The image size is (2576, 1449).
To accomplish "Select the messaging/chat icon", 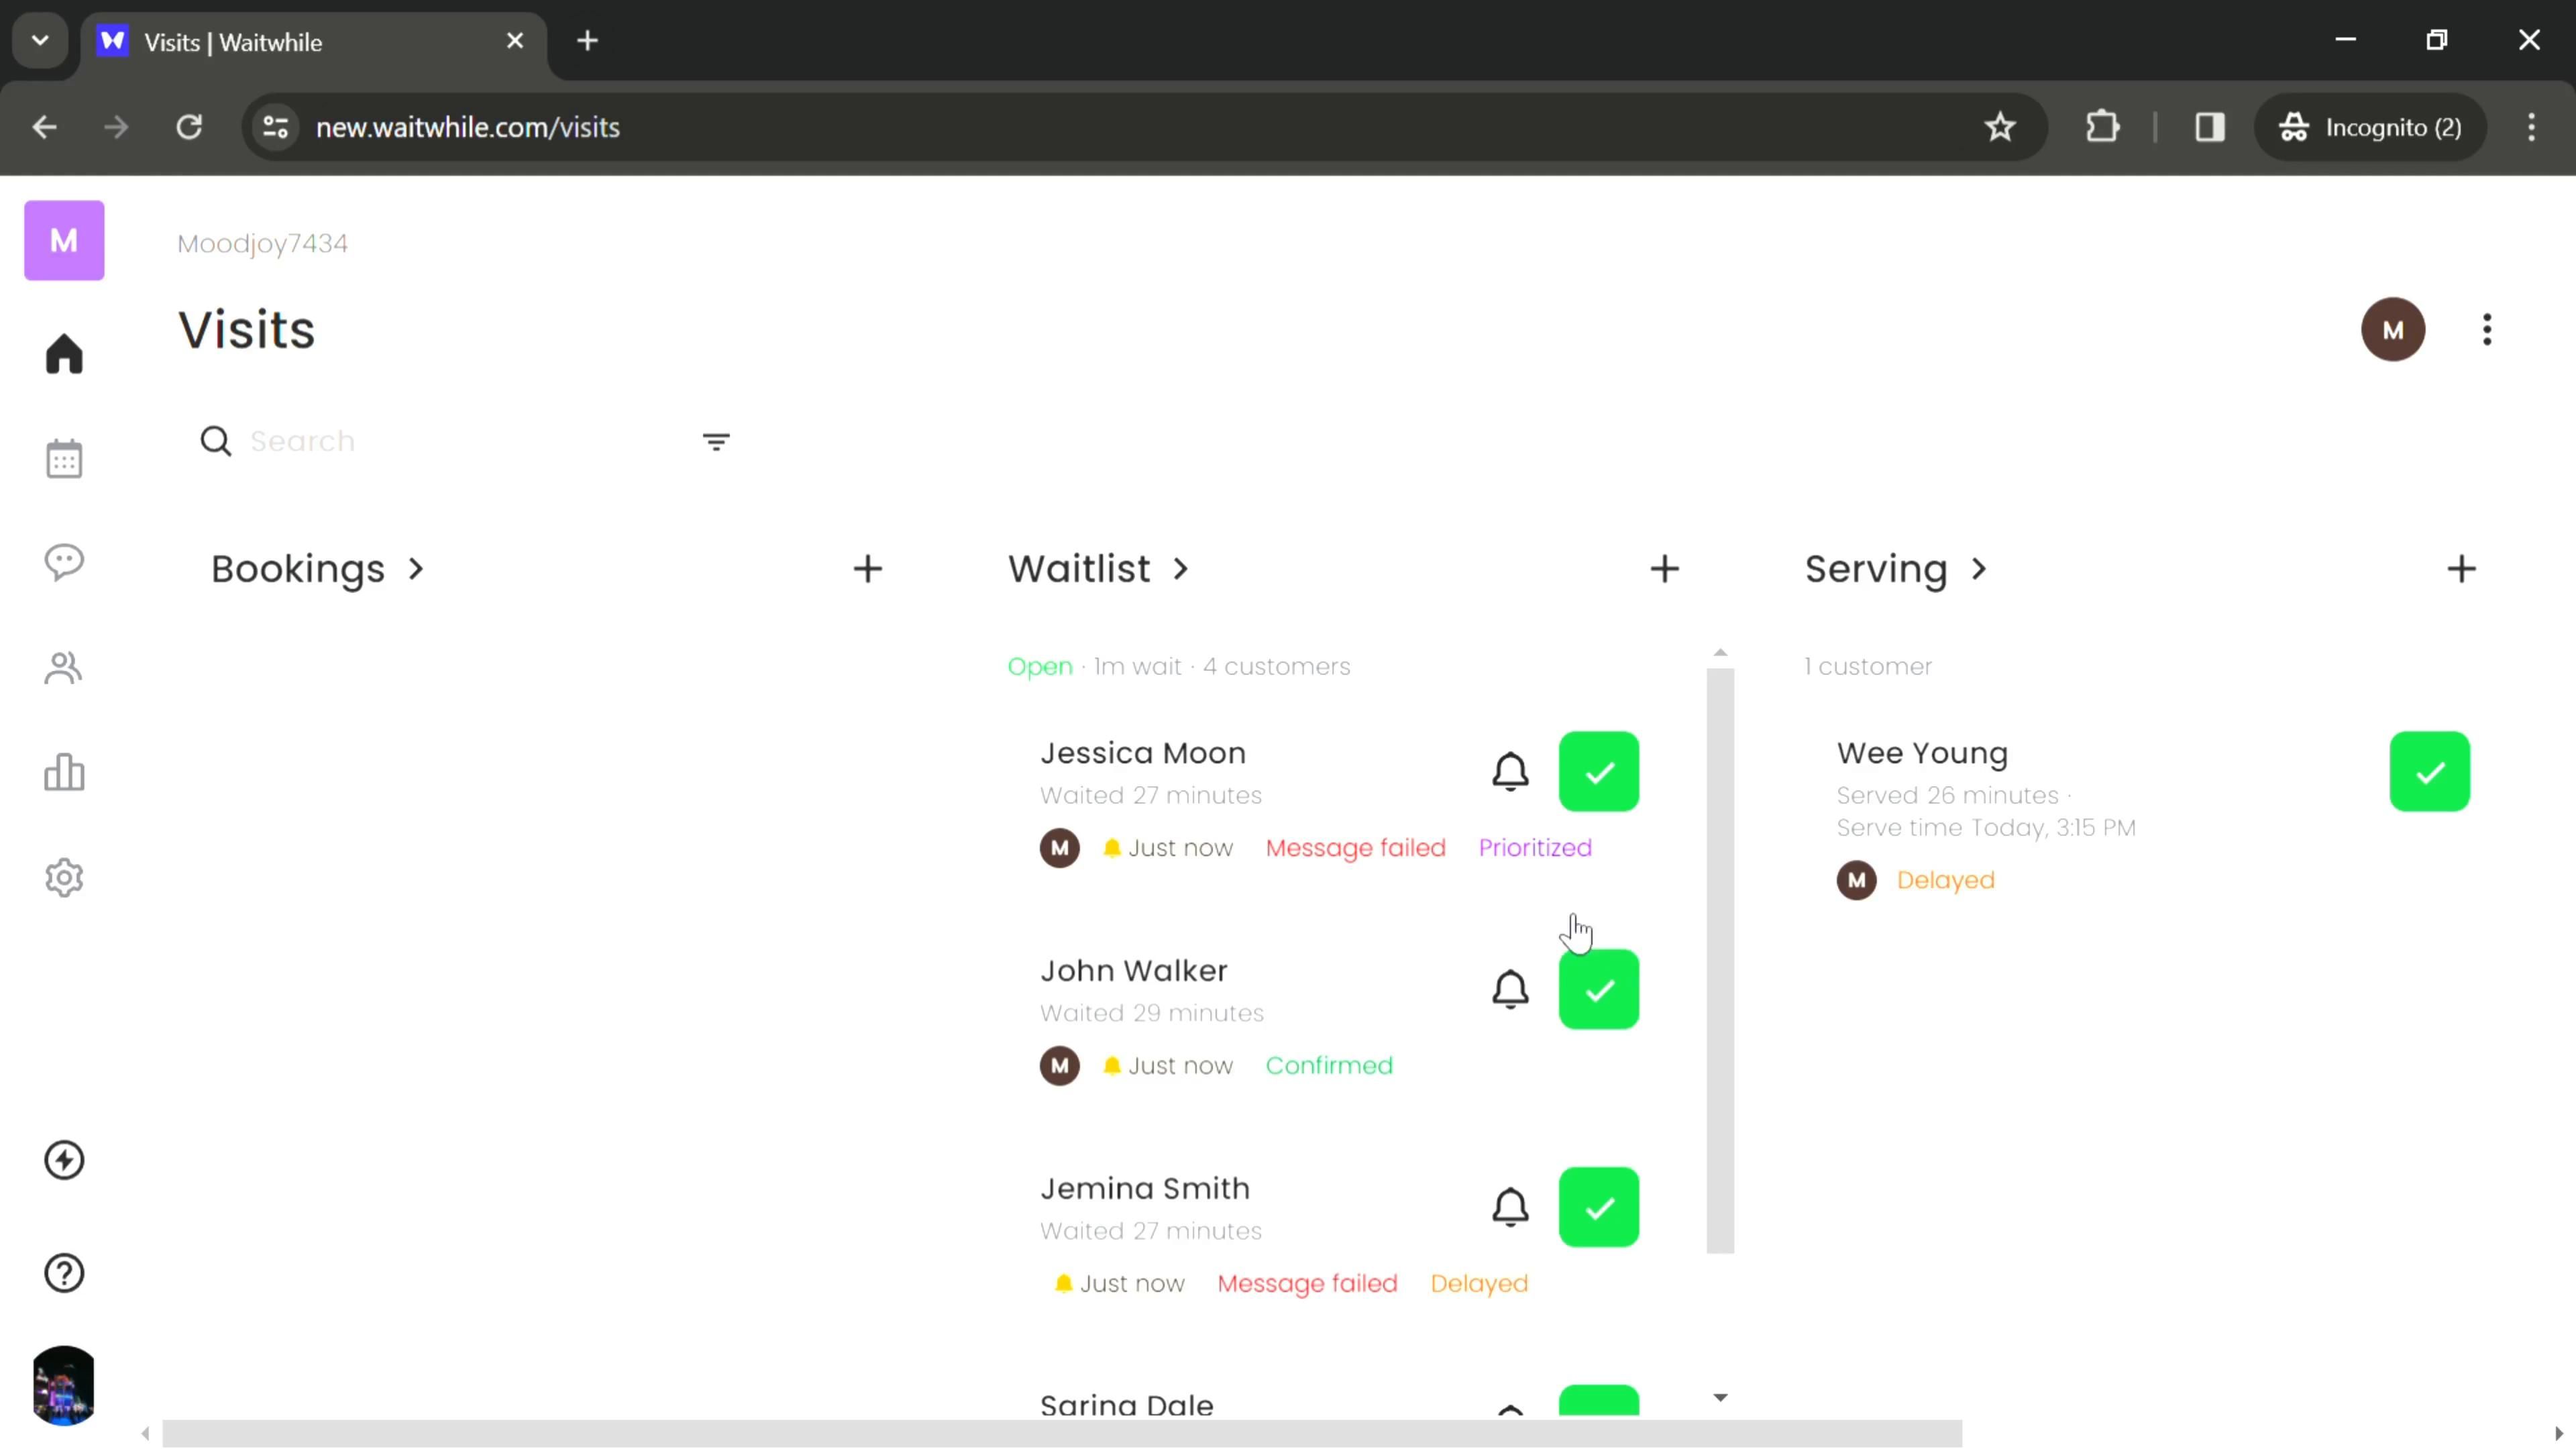I will tap(64, 563).
